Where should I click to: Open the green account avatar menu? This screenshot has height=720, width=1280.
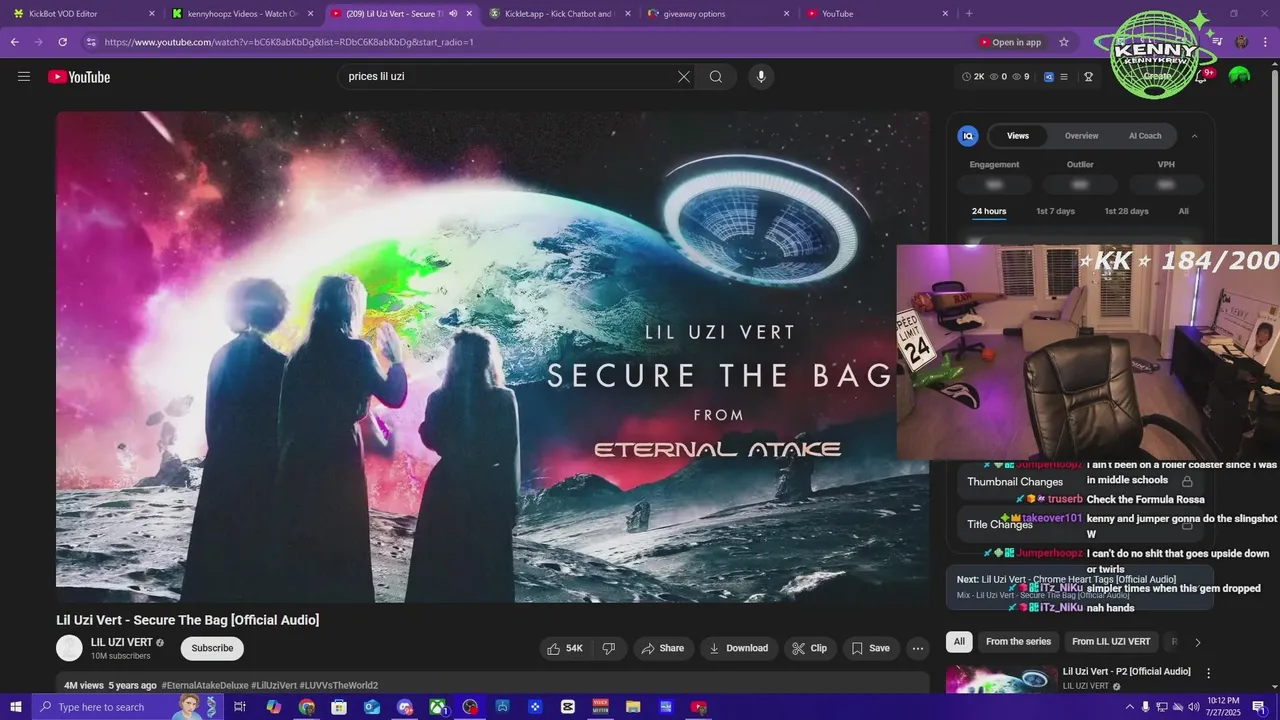coord(1239,77)
